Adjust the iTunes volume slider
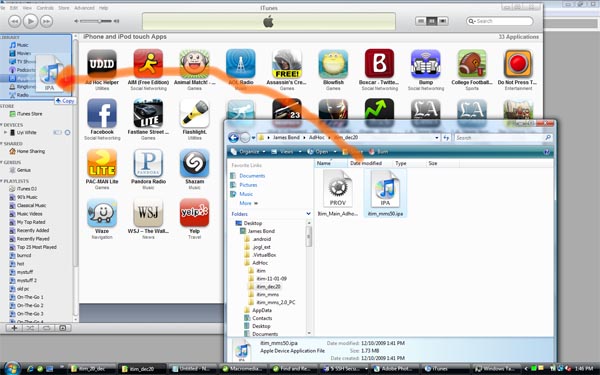Image resolution: width=600 pixels, height=375 pixels. (97, 21)
